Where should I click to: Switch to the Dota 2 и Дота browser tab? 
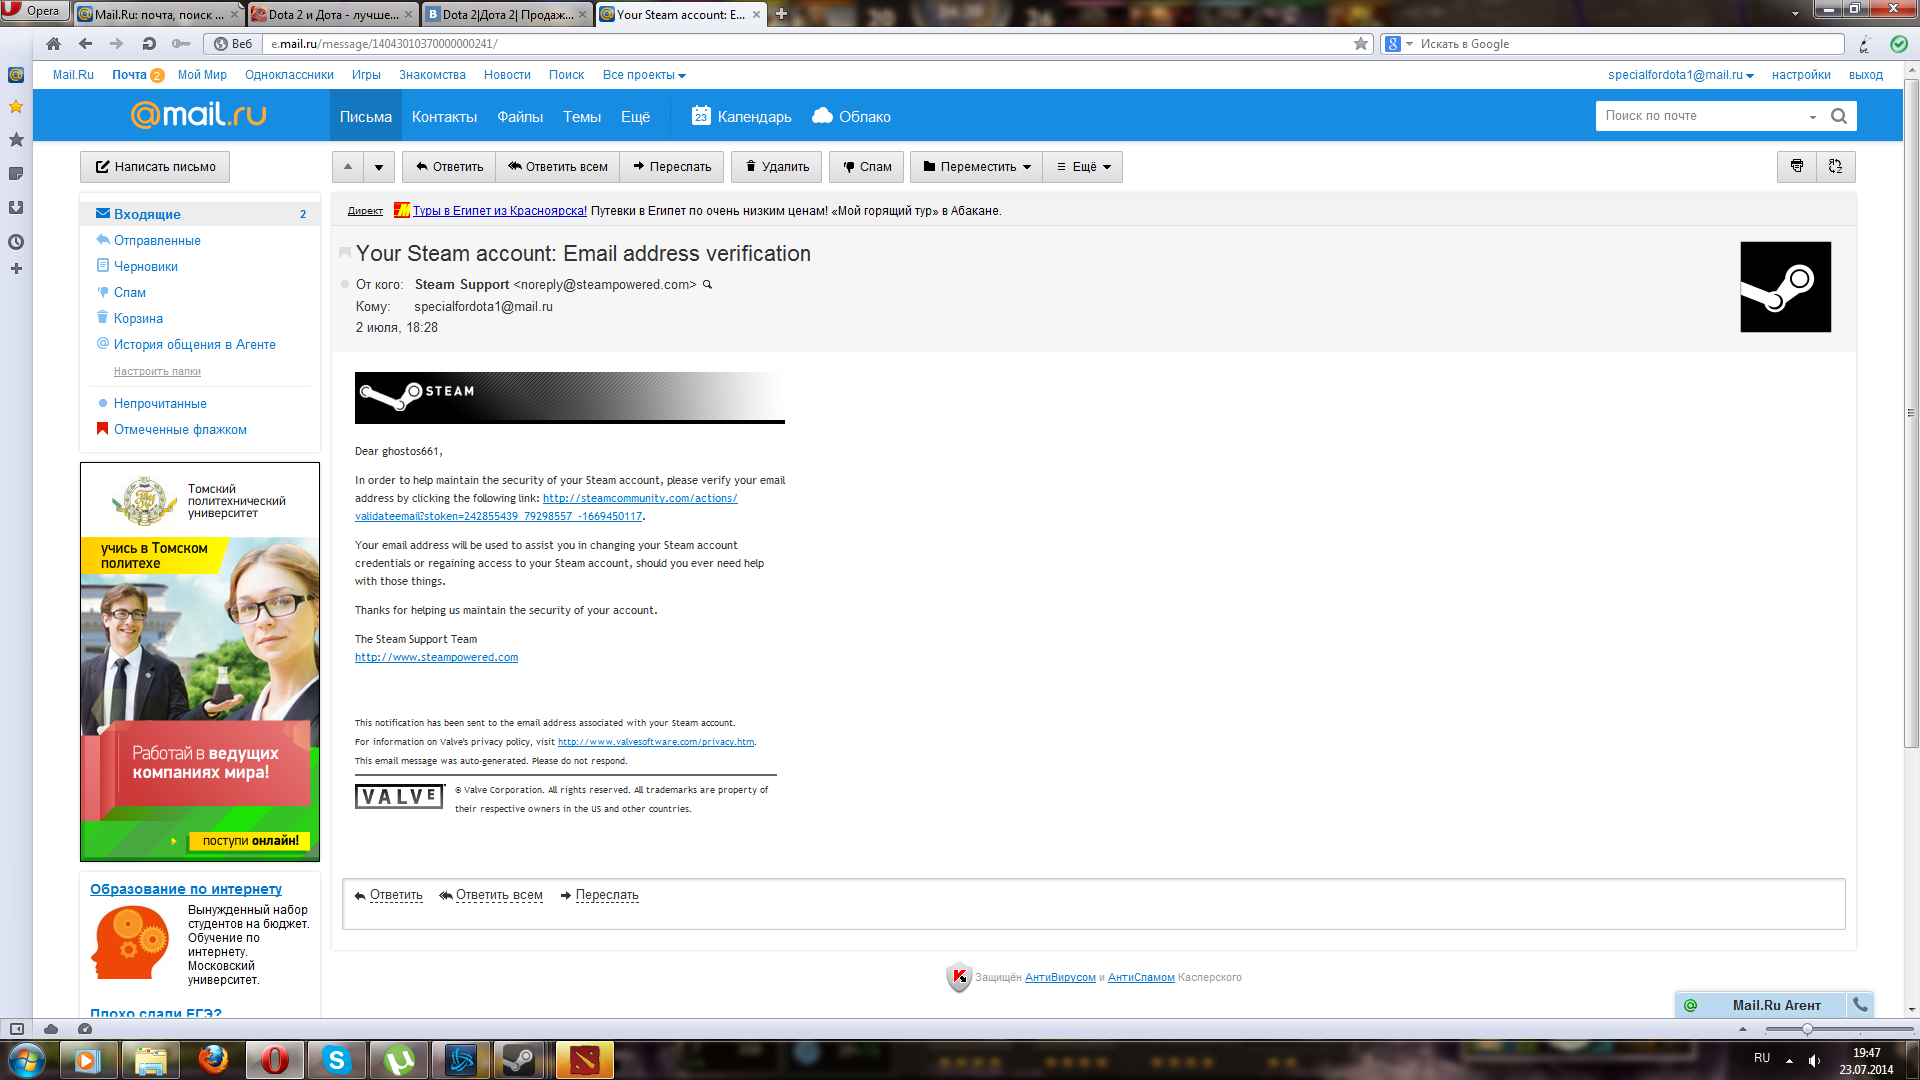coord(332,14)
